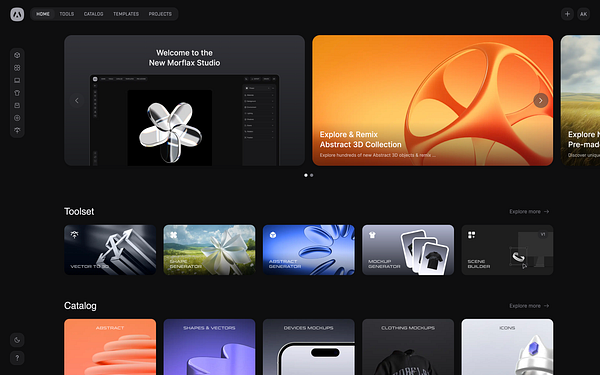Open the Shapes & Vectors catalog category
This screenshot has height=375, width=600.
pos(209,347)
